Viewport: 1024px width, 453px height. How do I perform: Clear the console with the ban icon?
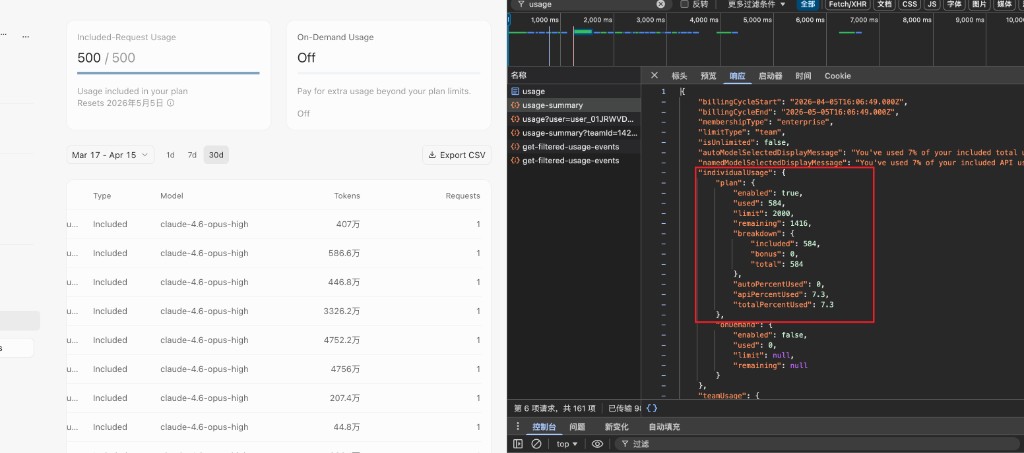(x=536, y=444)
